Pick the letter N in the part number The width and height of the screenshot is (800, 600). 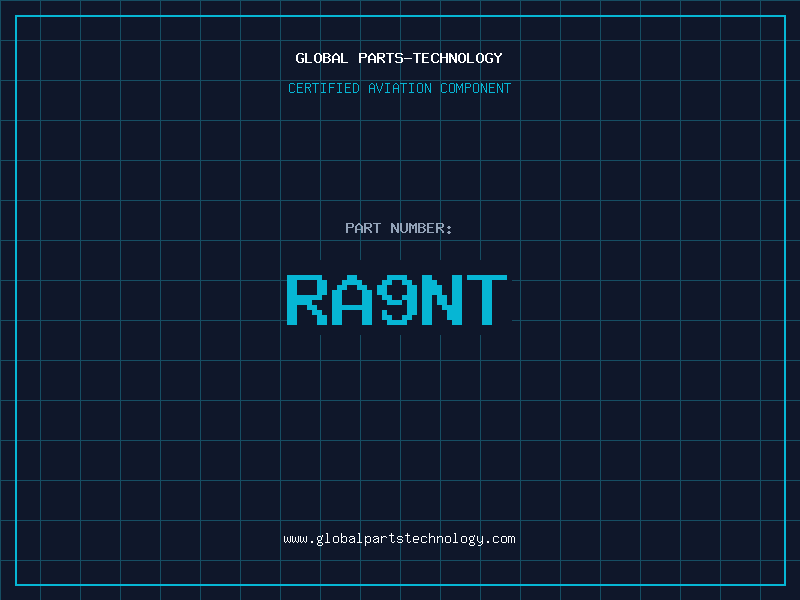443,299
